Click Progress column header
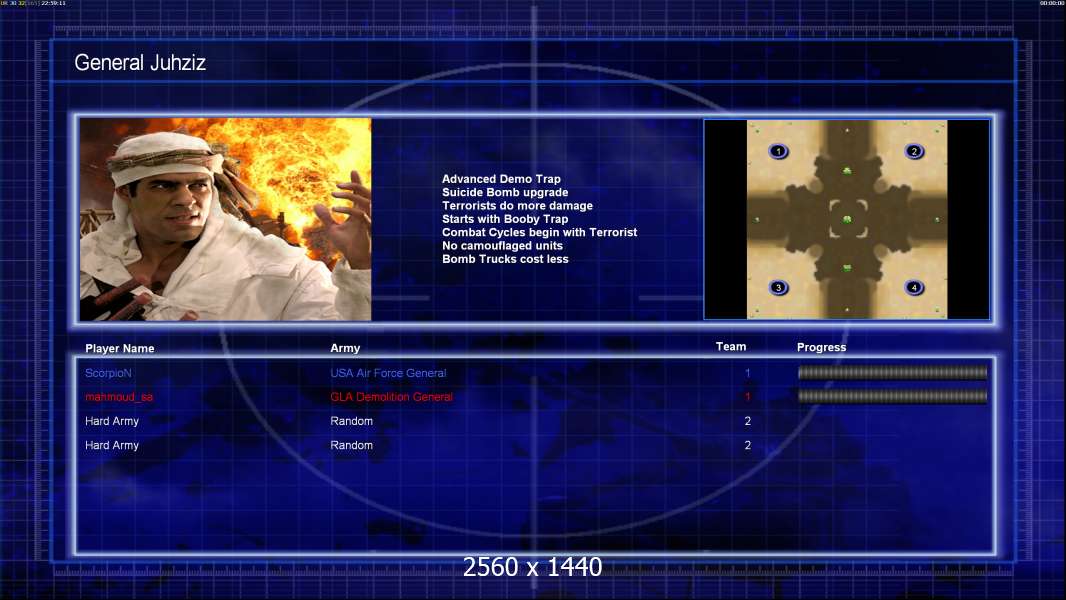 (x=821, y=347)
